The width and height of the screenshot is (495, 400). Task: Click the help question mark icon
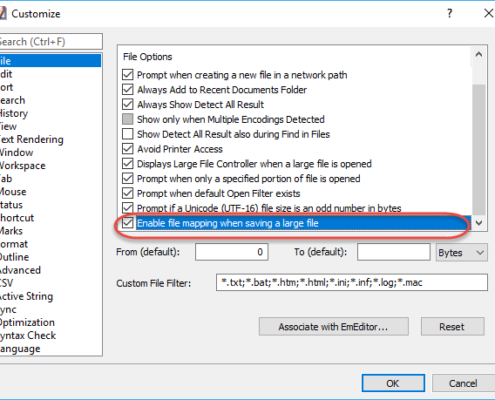click(450, 14)
